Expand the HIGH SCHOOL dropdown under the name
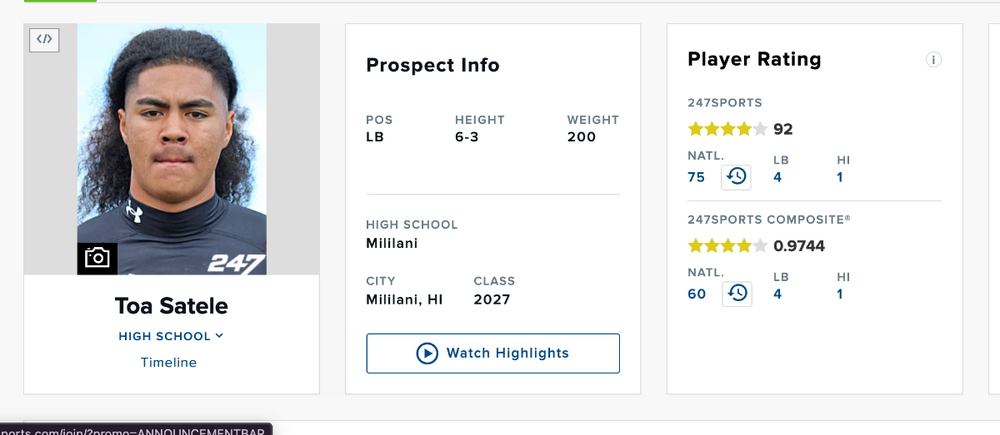Image resolution: width=1000 pixels, height=435 pixels. coord(171,336)
